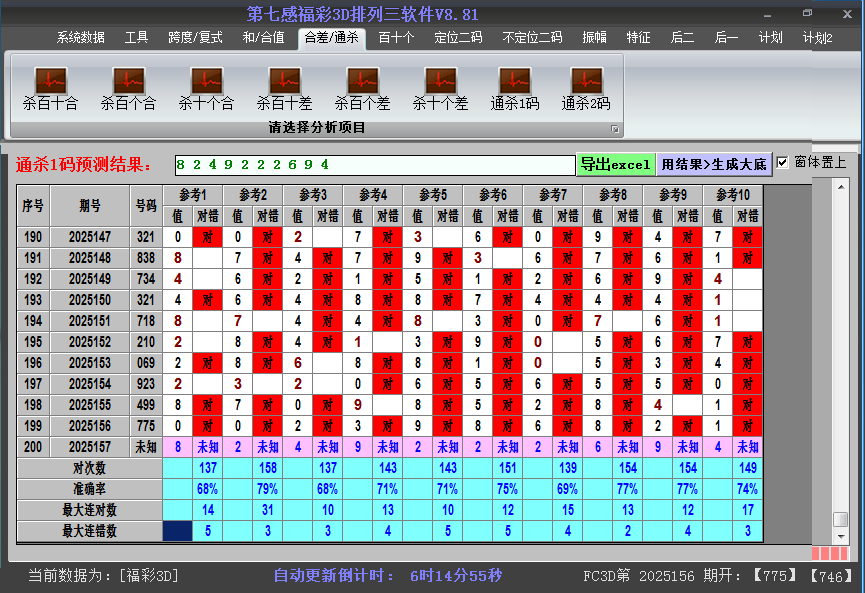The width and height of the screenshot is (865, 593).
Task: Select period cell 2025150
Action: pos(90,300)
